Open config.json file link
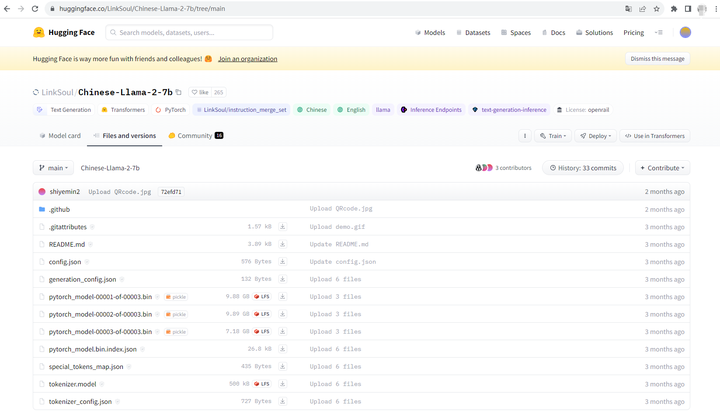 coord(65,262)
